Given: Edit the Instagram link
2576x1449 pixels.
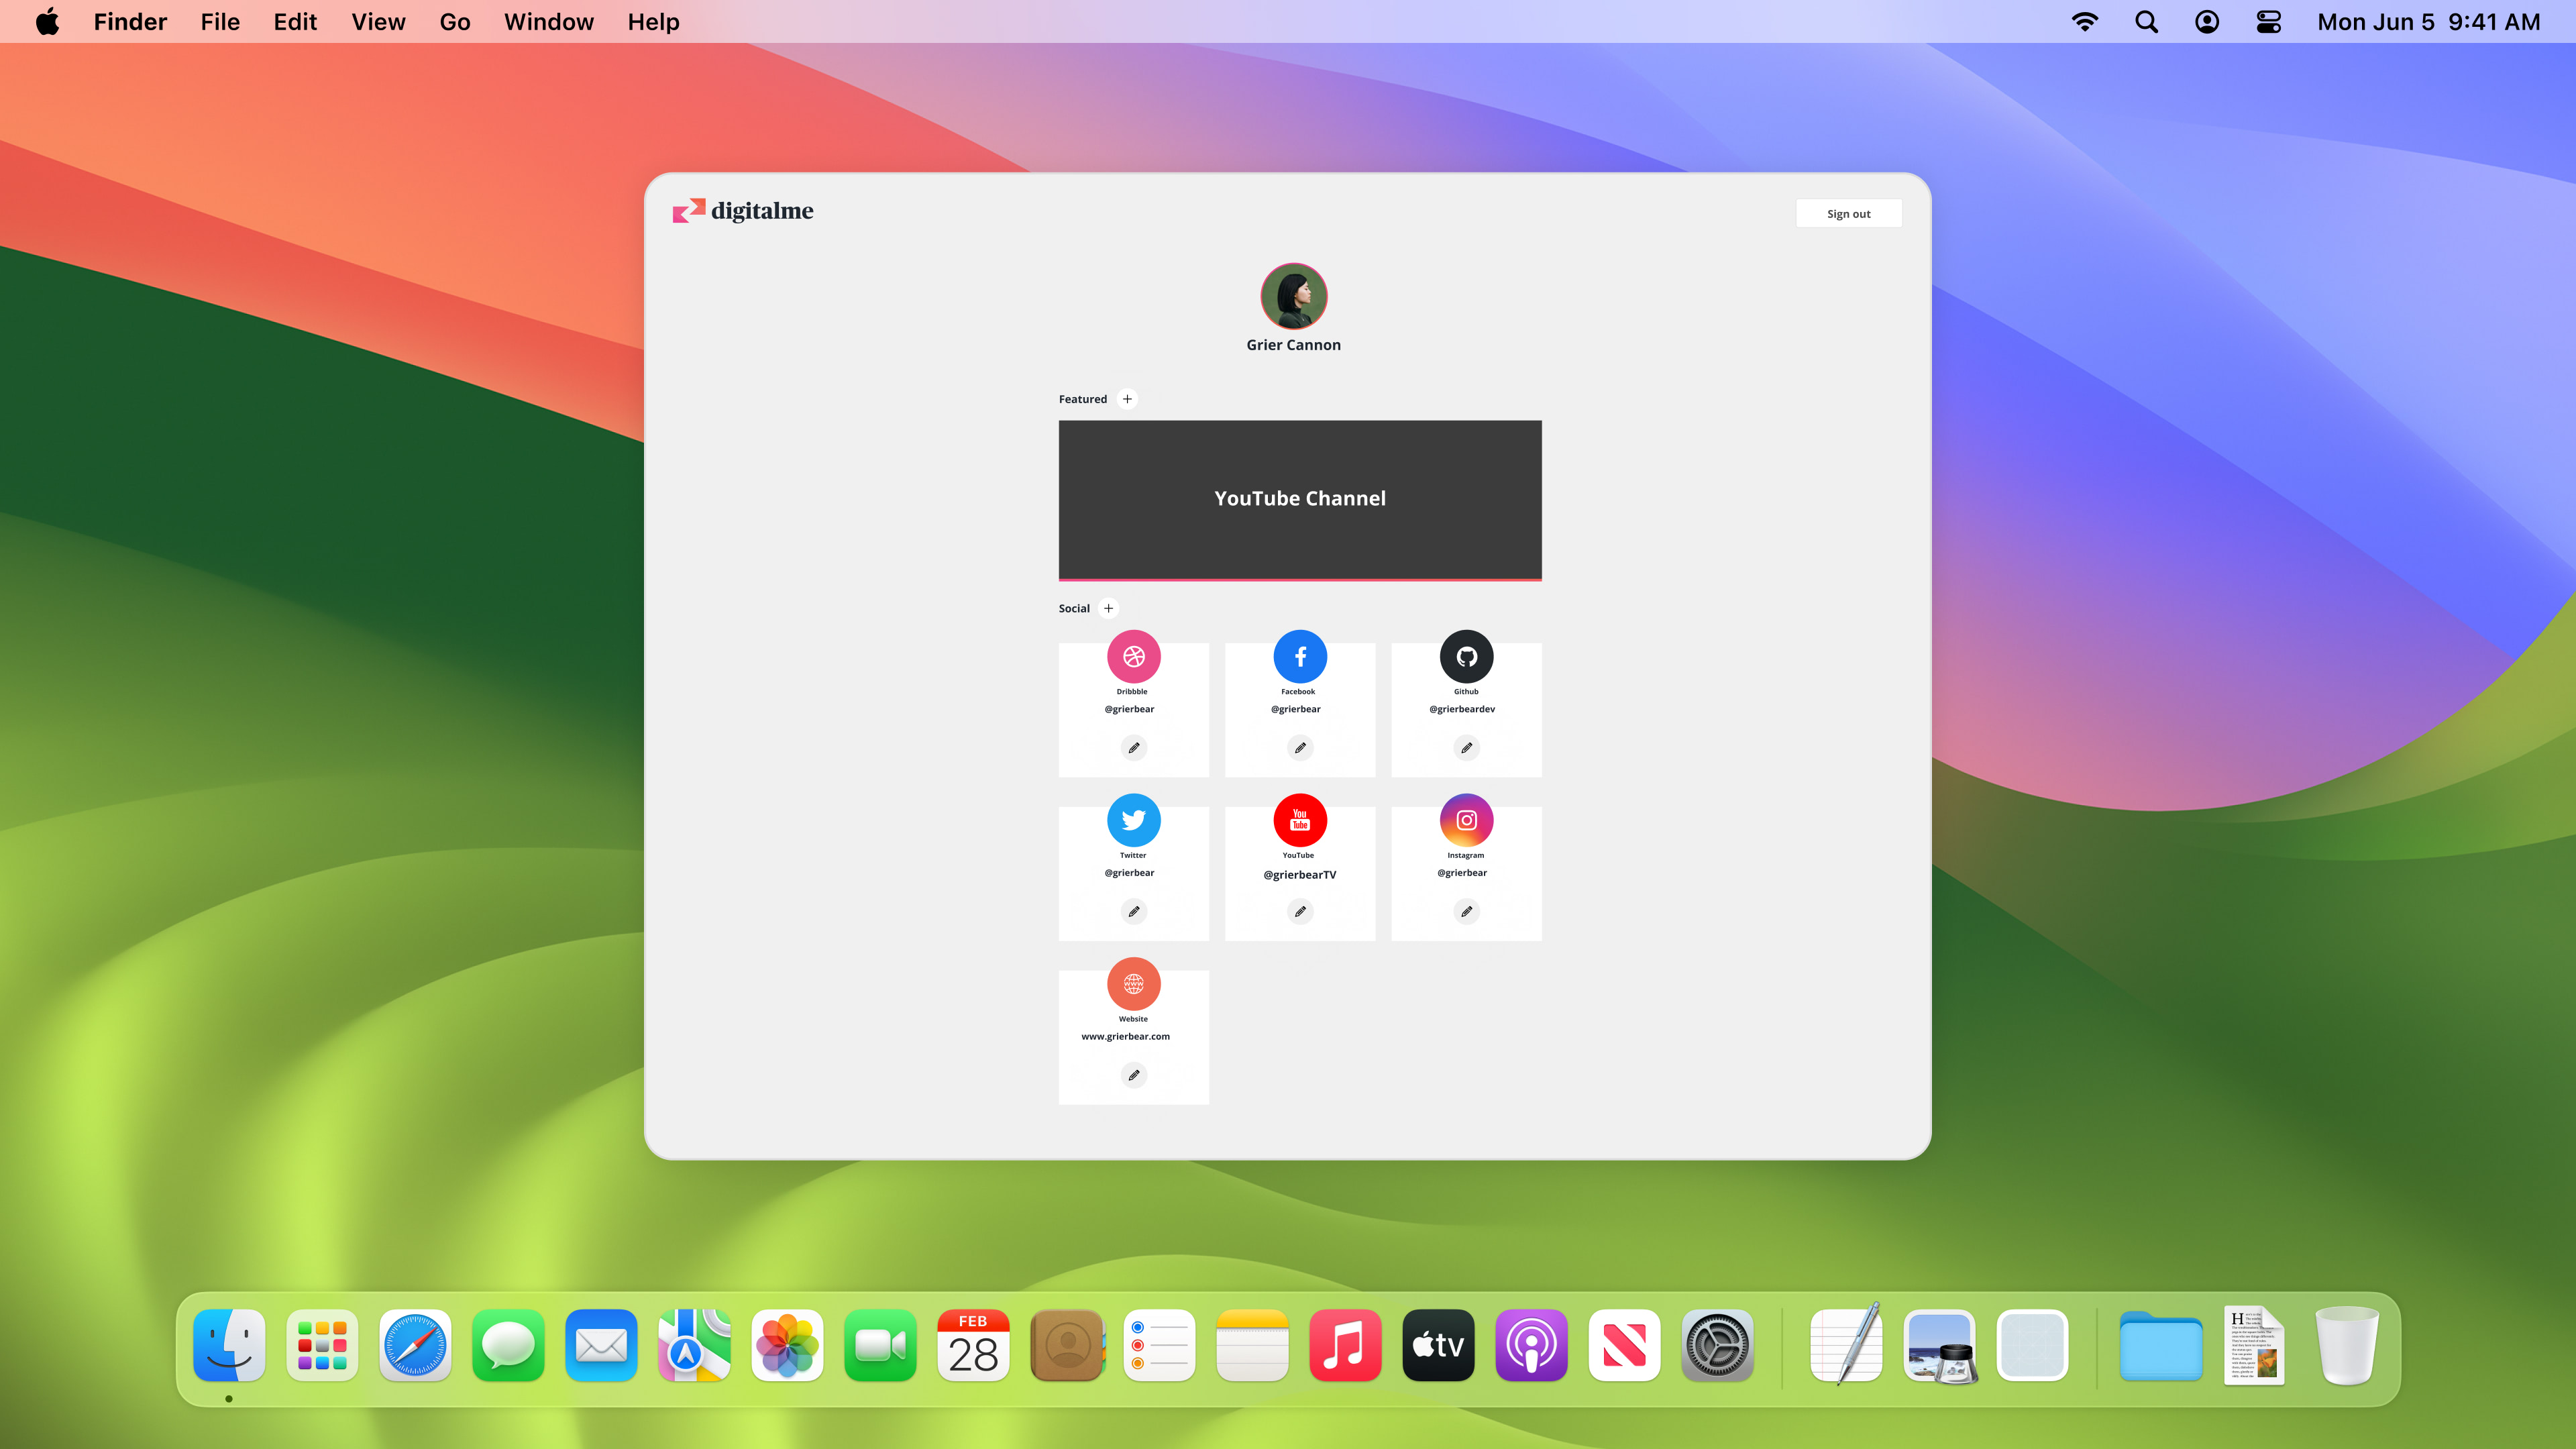Looking at the screenshot, I should pos(1466,912).
